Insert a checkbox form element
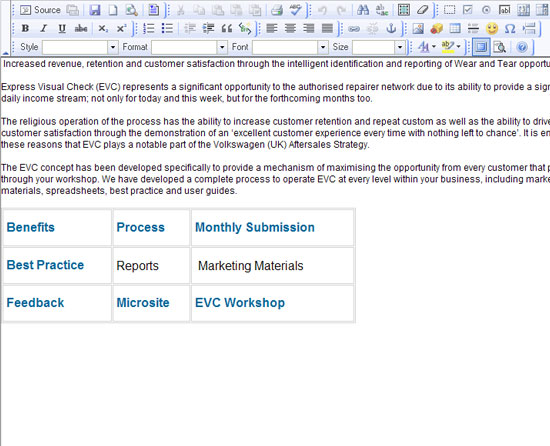This screenshot has width=550, height=446. 468,10
